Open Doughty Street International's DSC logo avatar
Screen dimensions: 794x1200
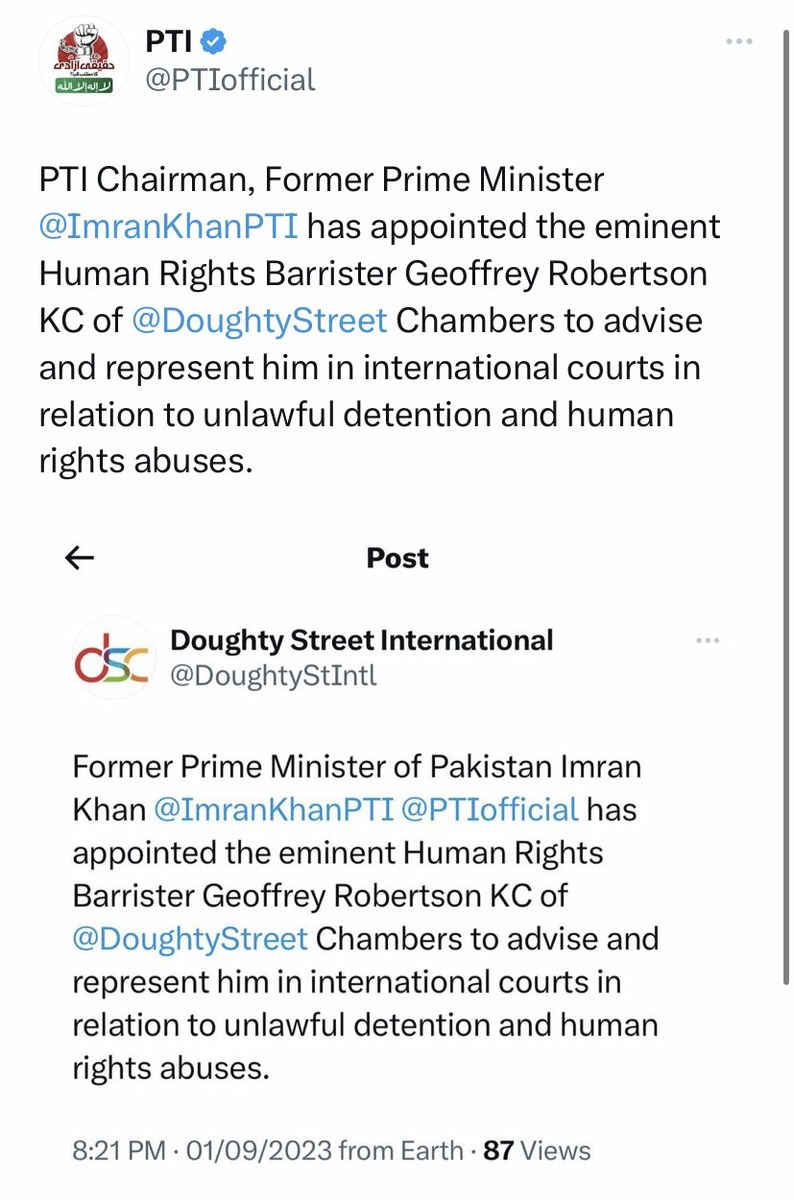[111, 658]
